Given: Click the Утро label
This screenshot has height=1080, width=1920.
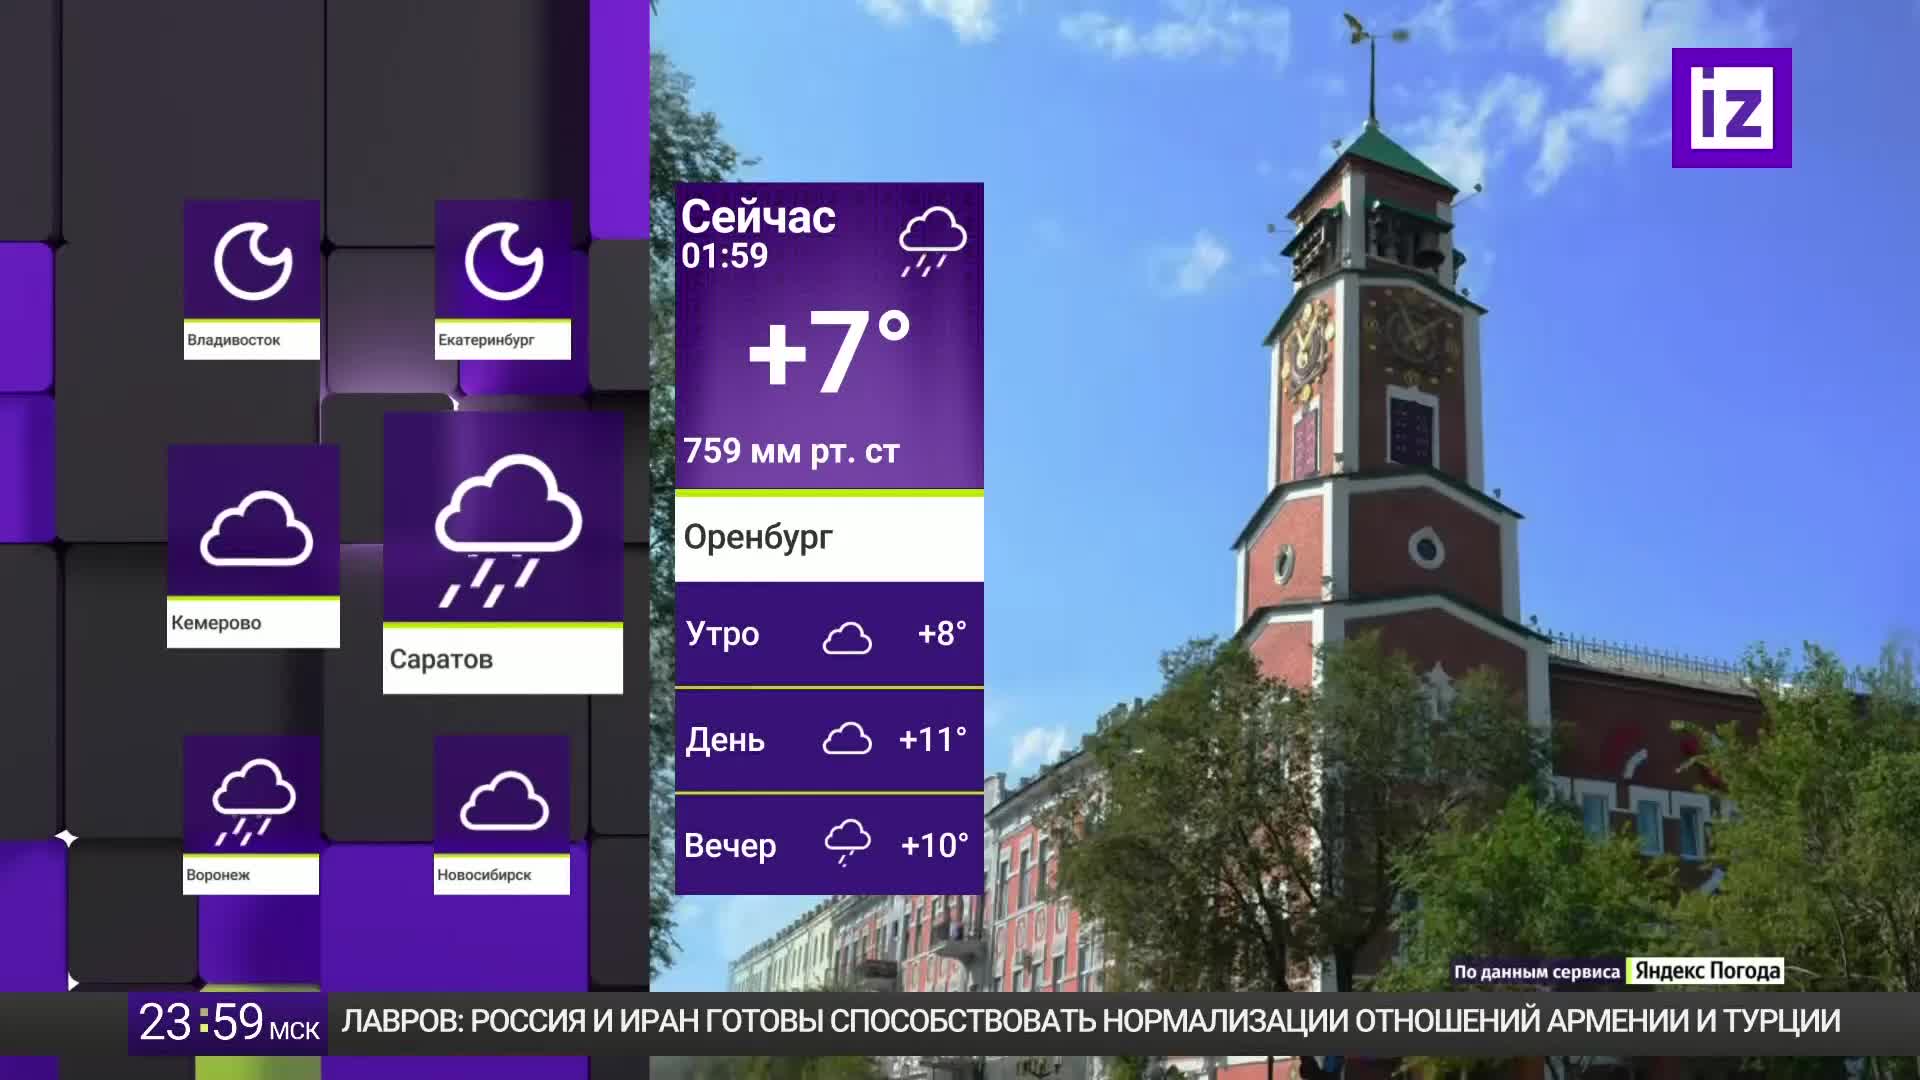Looking at the screenshot, I should pyautogui.click(x=722, y=634).
